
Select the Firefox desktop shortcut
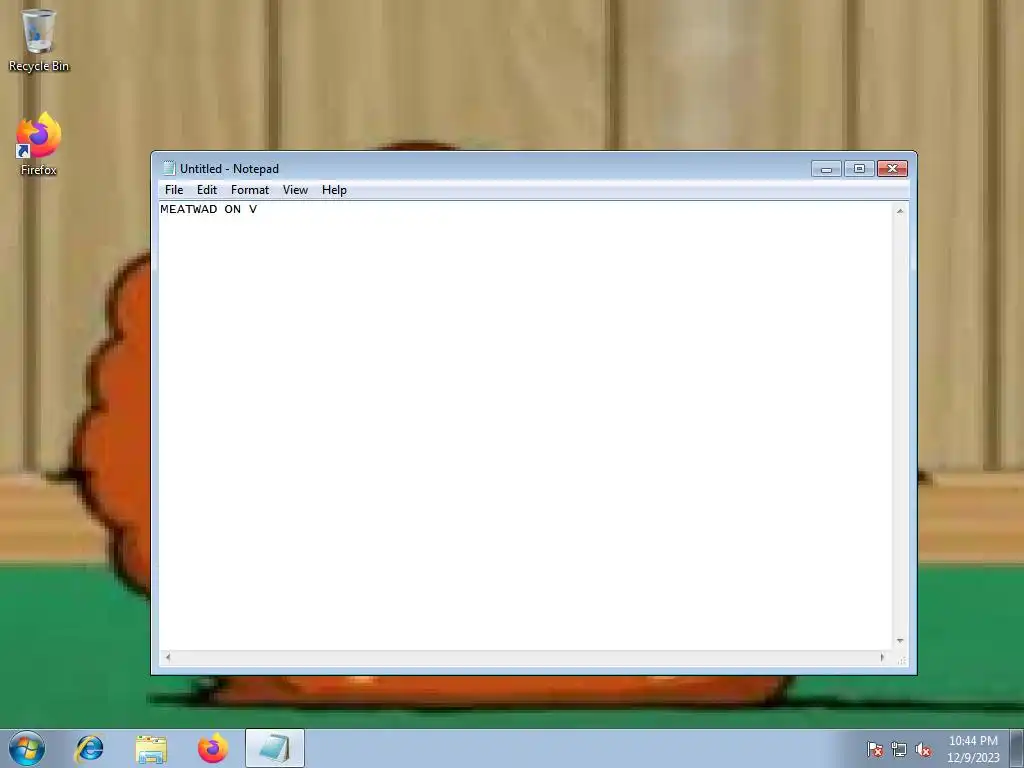tap(39, 144)
